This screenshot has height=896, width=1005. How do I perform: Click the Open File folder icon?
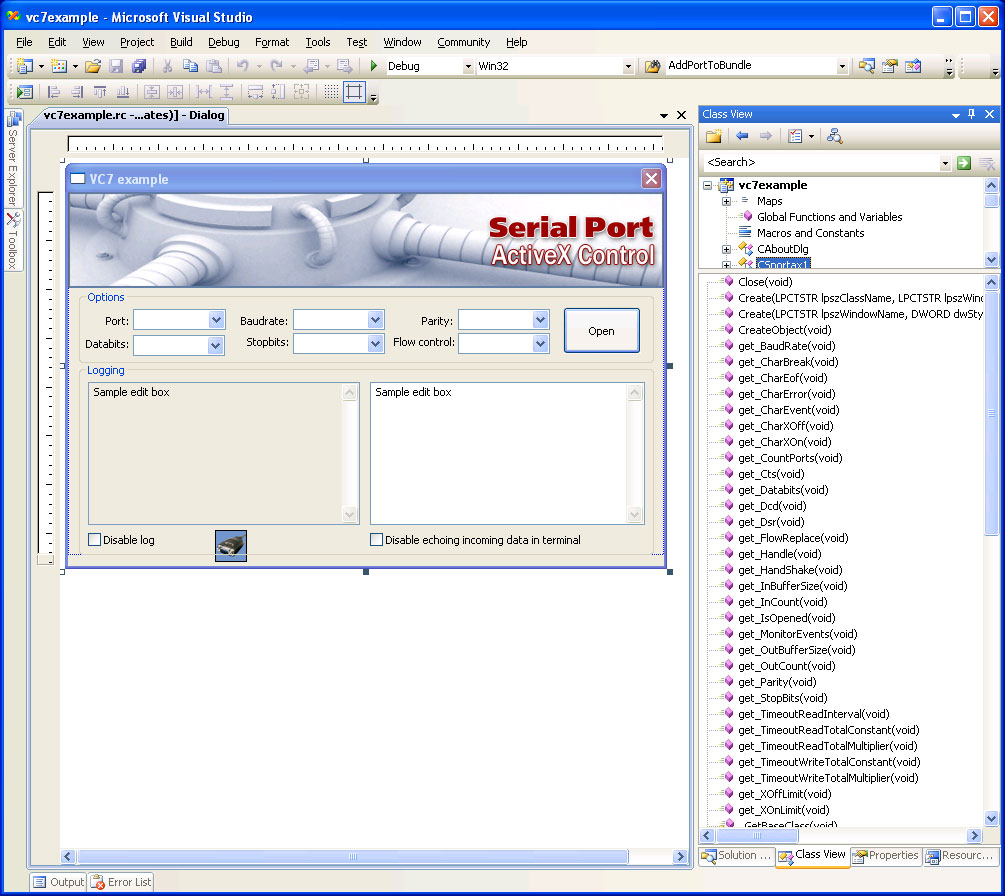click(x=93, y=65)
